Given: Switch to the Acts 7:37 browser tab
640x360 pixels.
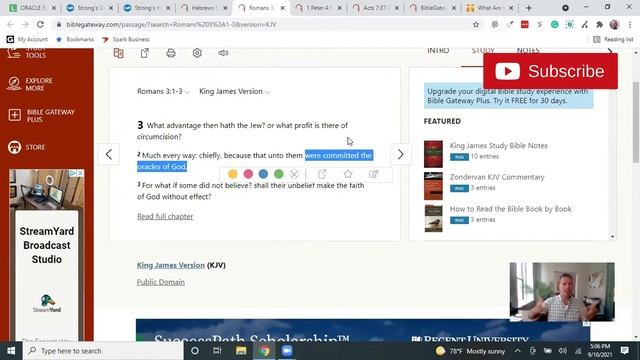Looking at the screenshot, I should pos(376,8).
